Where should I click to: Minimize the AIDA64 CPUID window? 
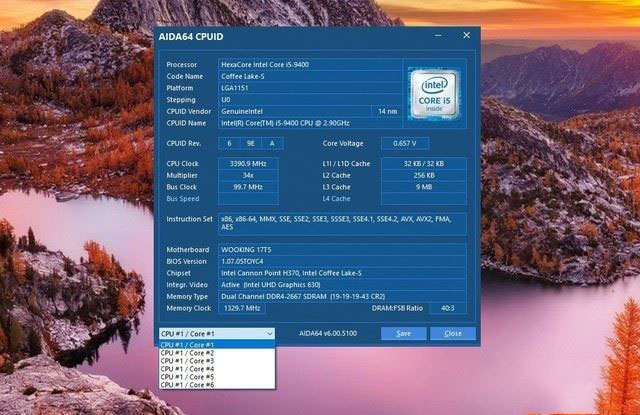pos(439,35)
